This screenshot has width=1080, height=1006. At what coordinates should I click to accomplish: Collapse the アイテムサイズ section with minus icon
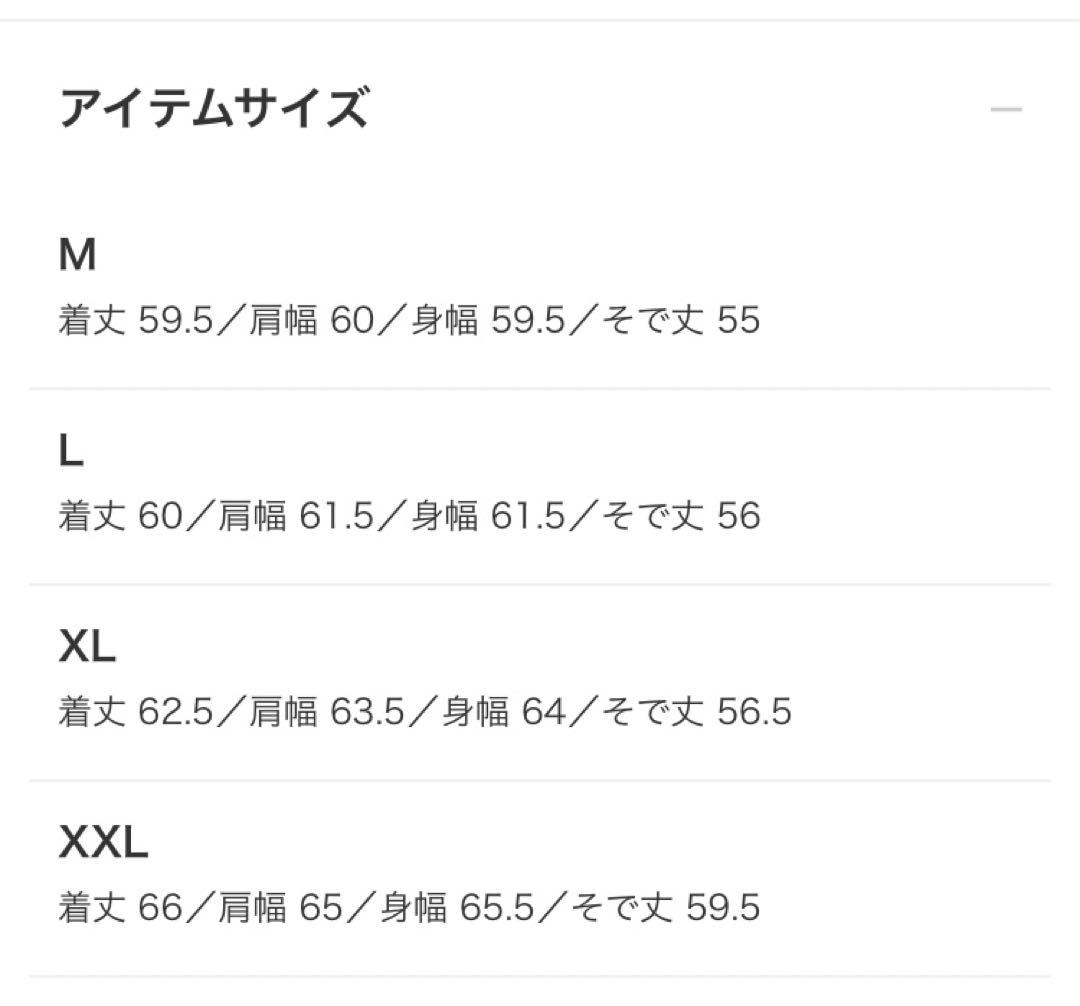click(x=1006, y=108)
